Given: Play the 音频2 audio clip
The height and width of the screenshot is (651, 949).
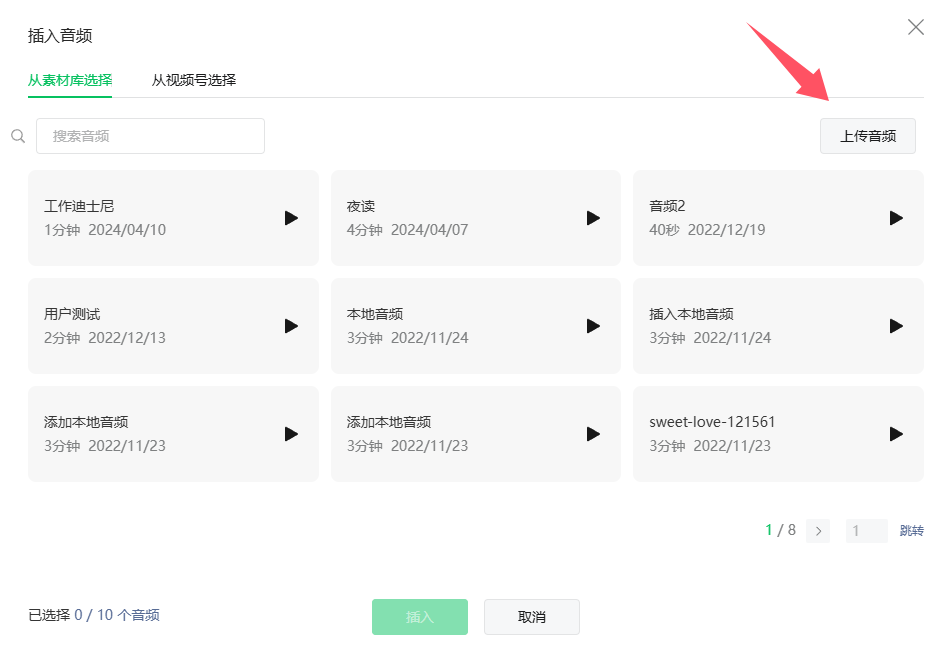Looking at the screenshot, I should pos(896,218).
